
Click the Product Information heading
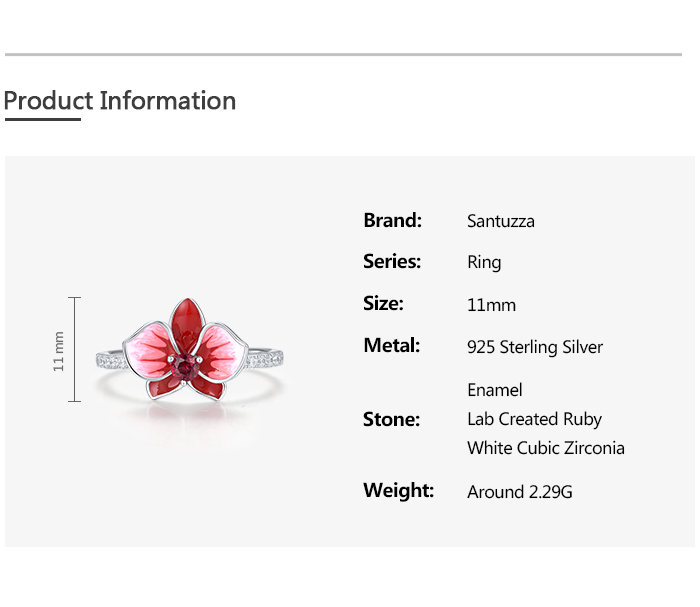[120, 101]
